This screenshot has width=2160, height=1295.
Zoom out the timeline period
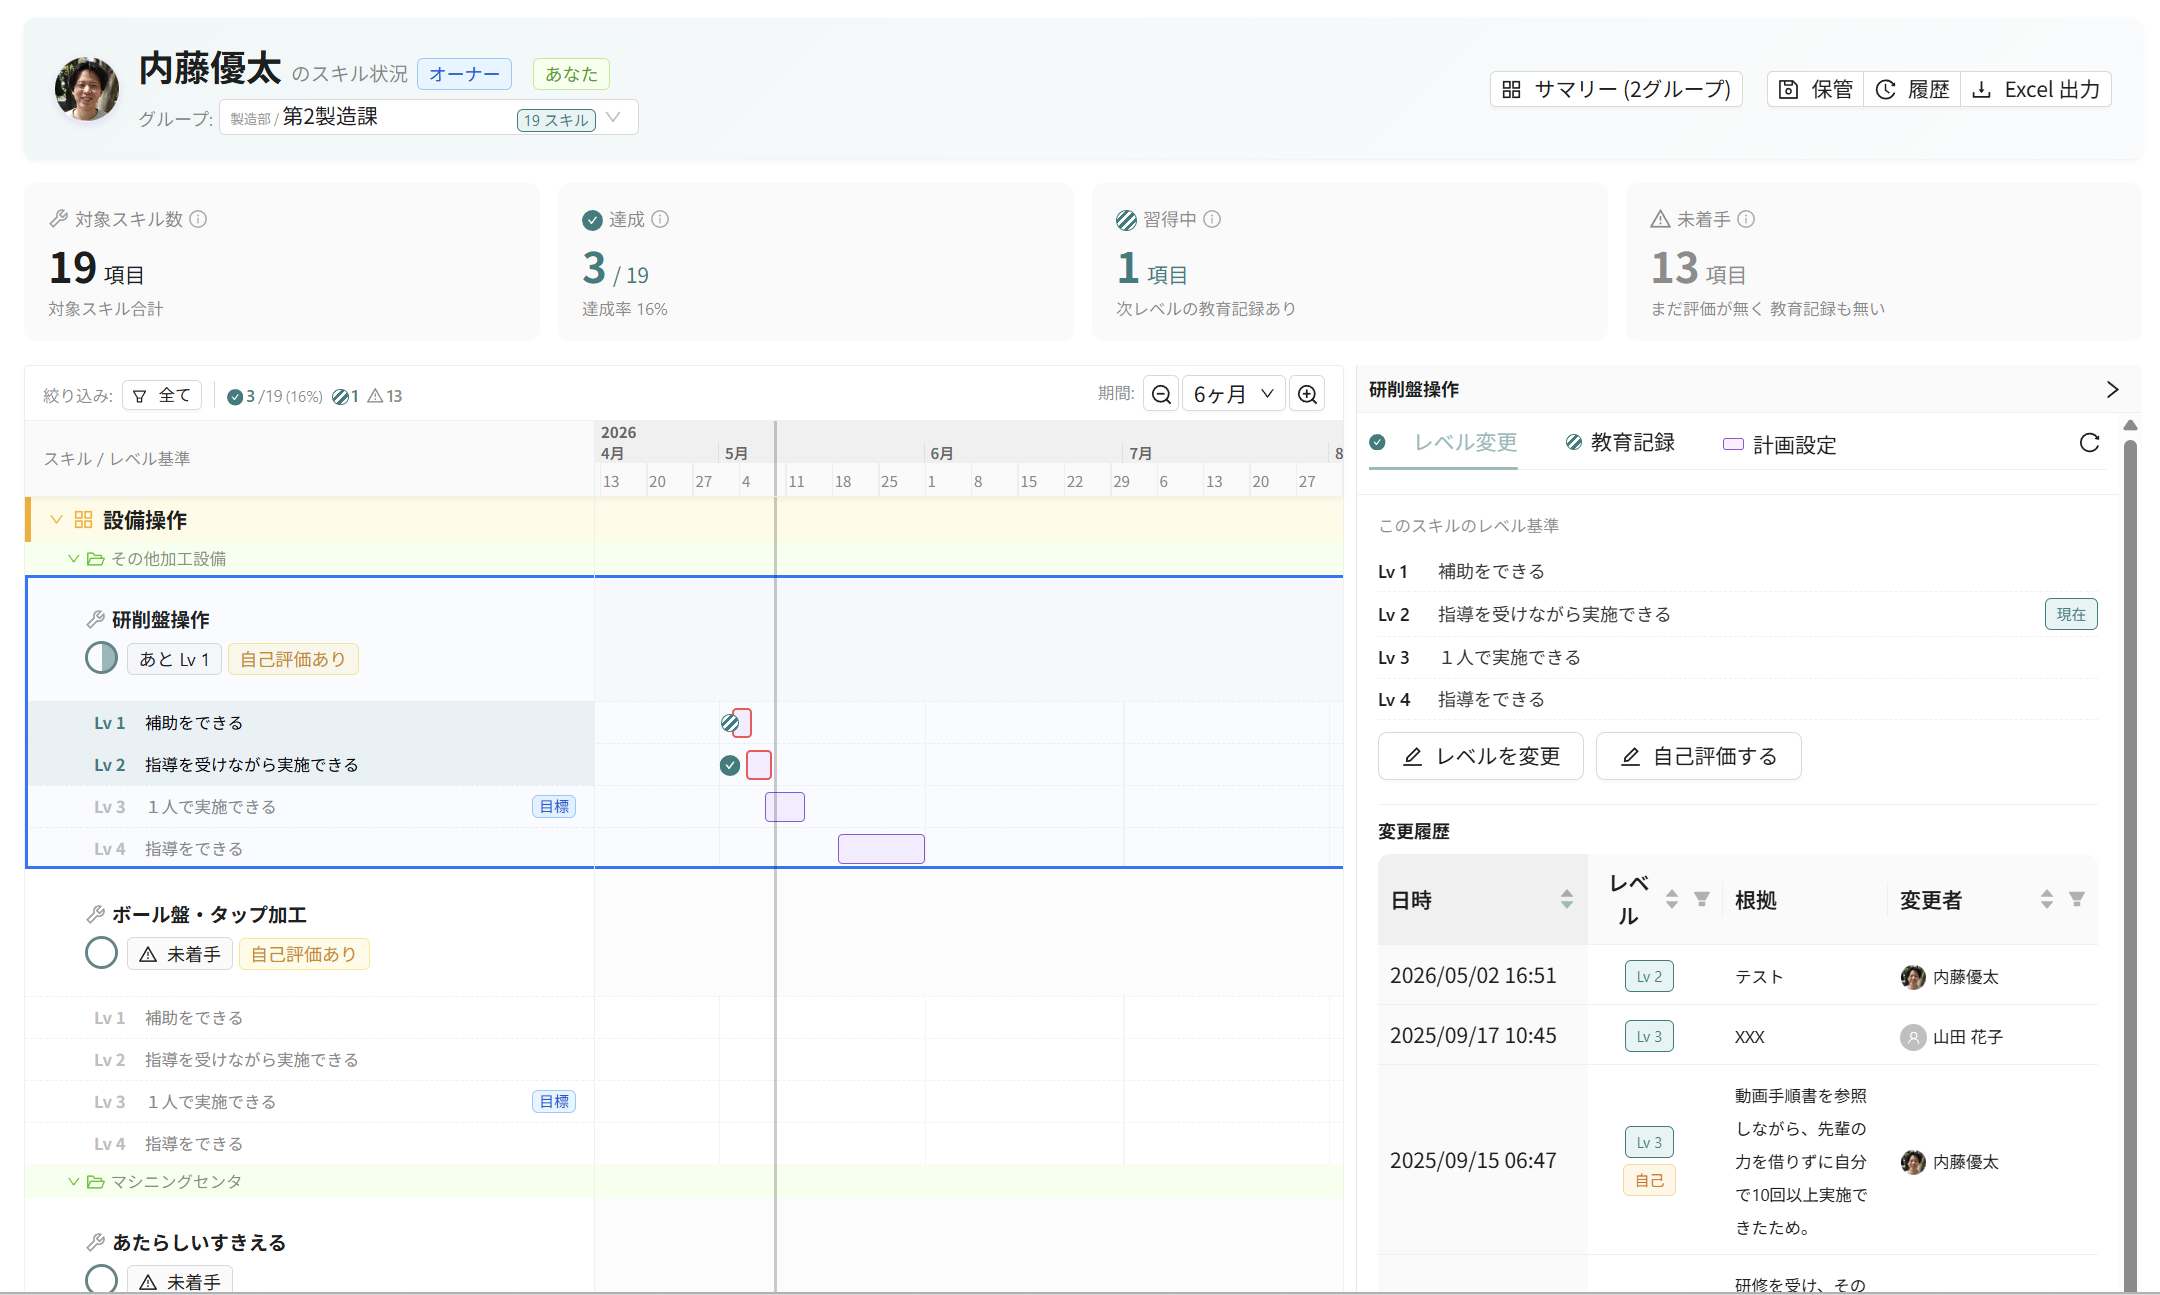pyautogui.click(x=1161, y=394)
